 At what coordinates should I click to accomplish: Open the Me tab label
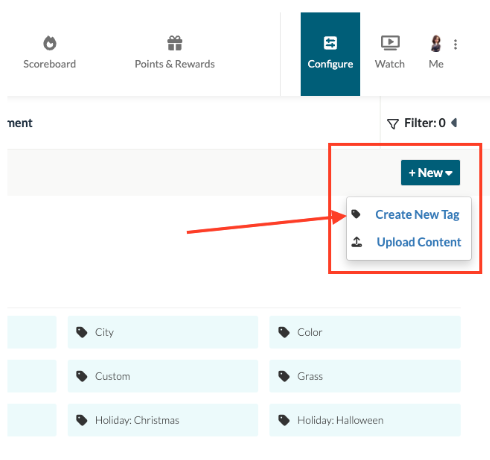[436, 64]
